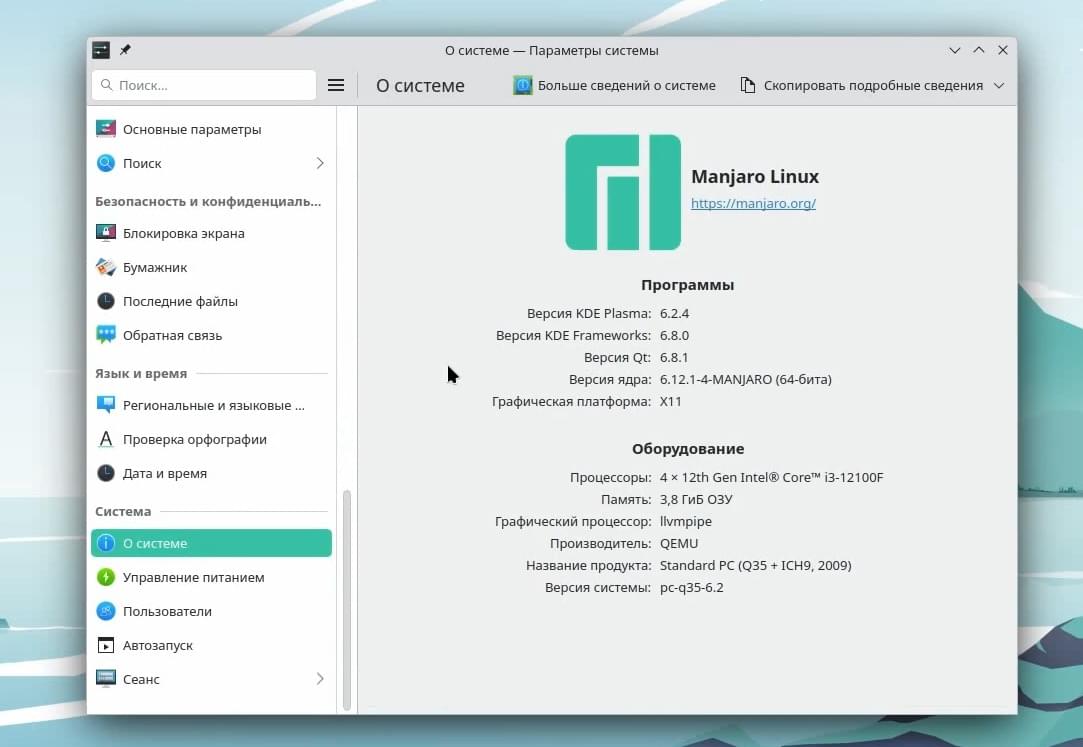
Task: Click the graphics platform value X11
Action: tap(671, 401)
